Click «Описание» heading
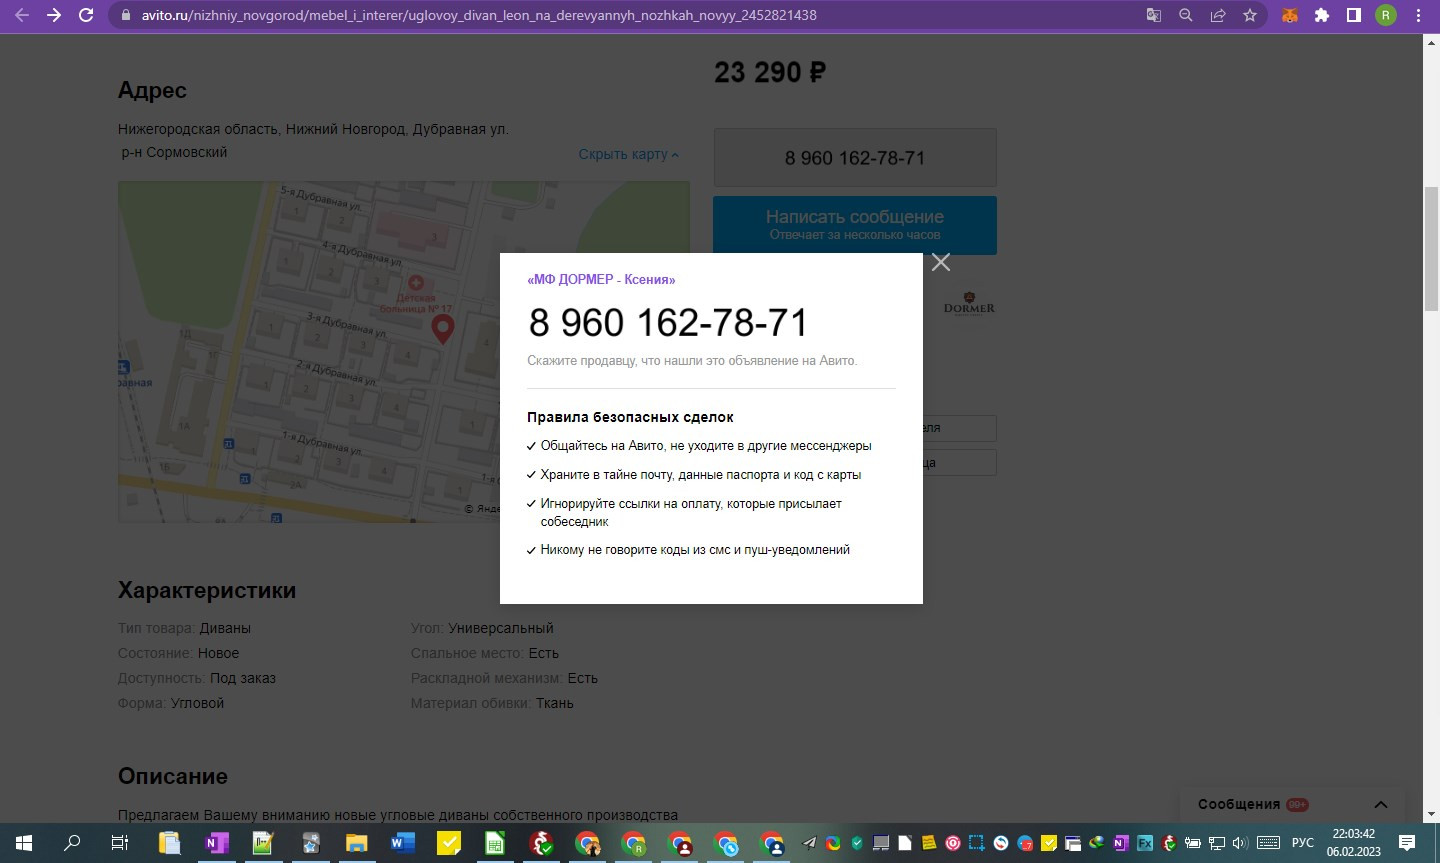This screenshot has height=863, width=1440. [x=173, y=776]
